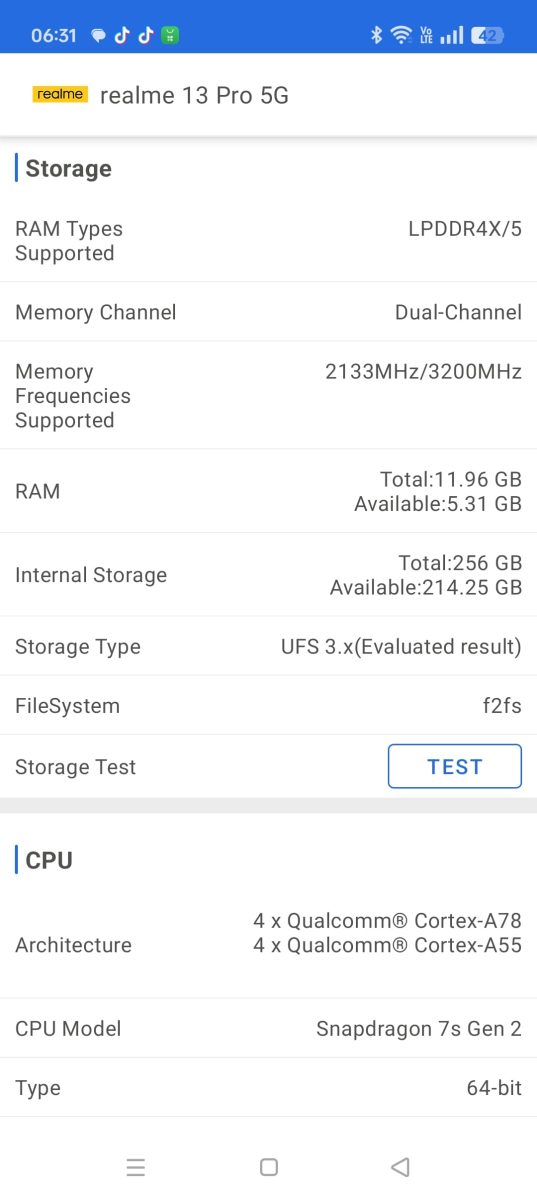Go to home screen via square button
Viewport: 537px width, 1200px height.
(x=268, y=1167)
